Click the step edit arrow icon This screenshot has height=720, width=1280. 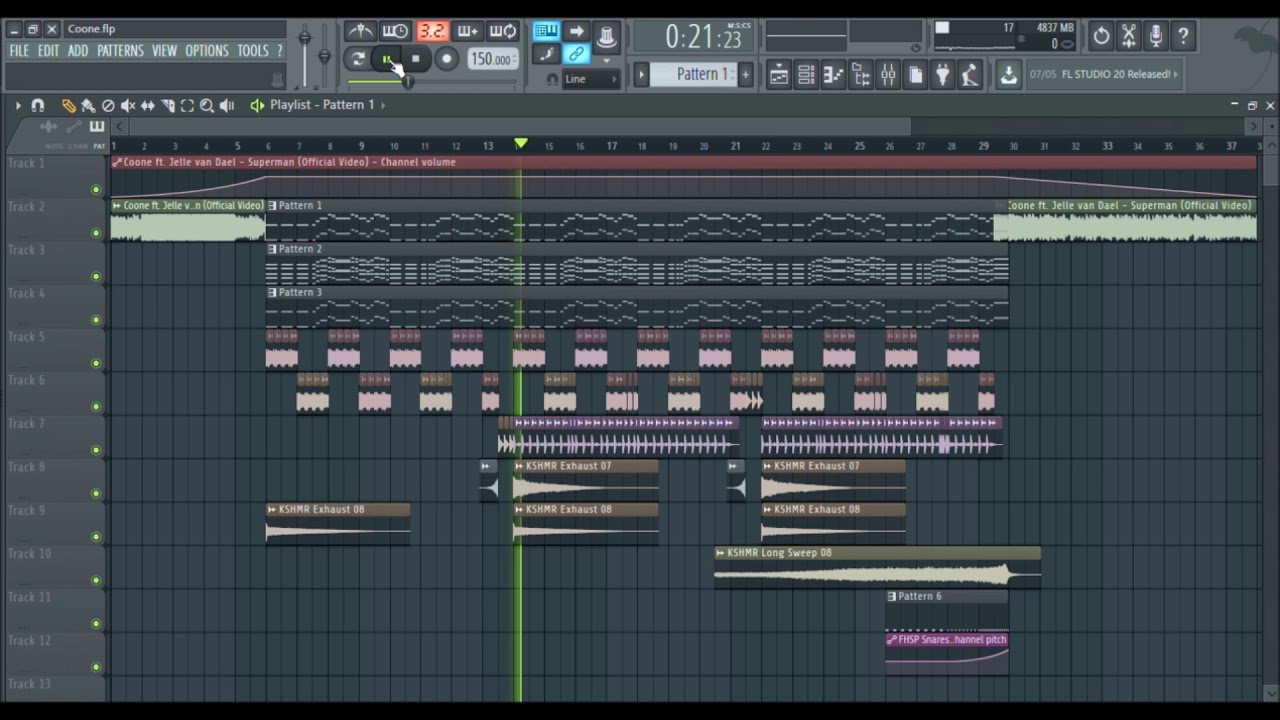tap(576, 32)
